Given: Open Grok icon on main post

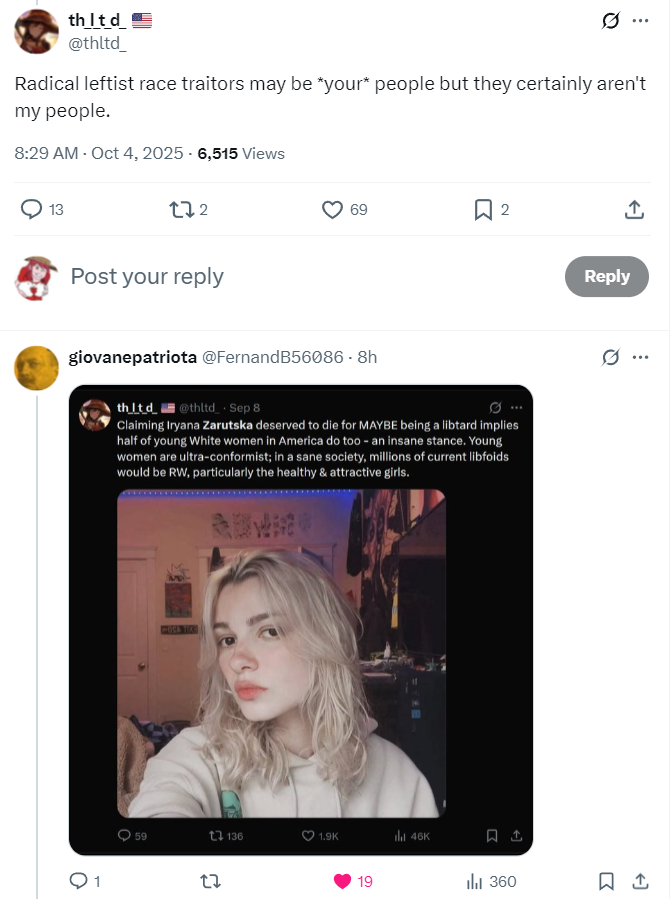Looking at the screenshot, I should 609,21.
